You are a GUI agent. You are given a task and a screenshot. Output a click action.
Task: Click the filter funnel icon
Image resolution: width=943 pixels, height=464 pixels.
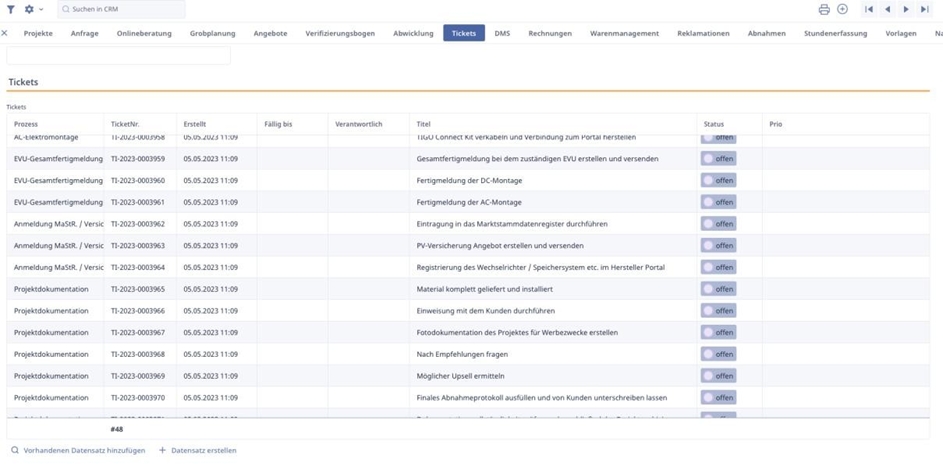[11, 9]
